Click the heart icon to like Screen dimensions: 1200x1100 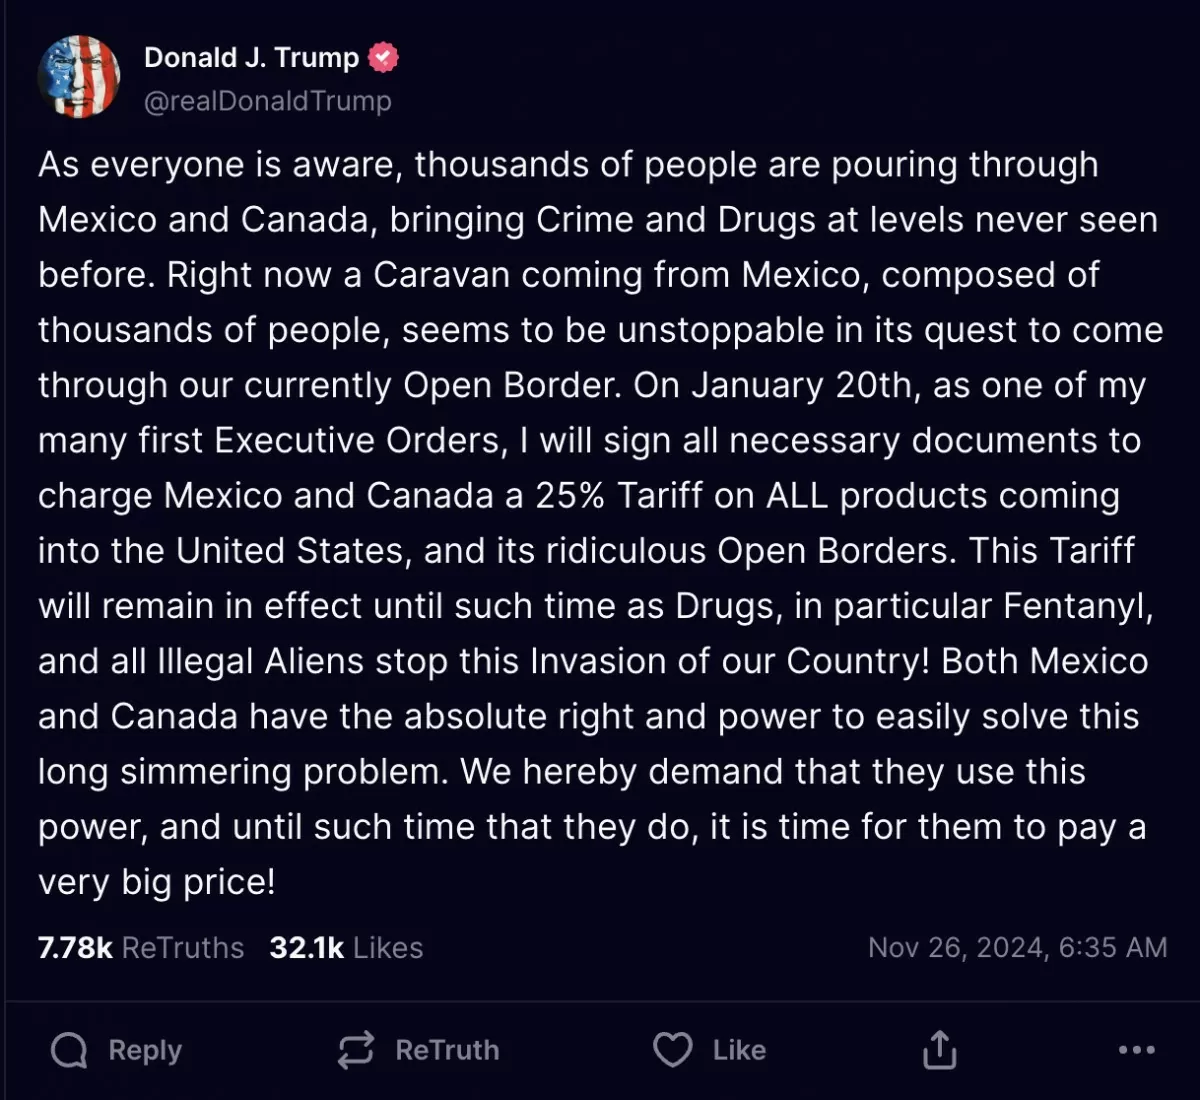click(x=672, y=1050)
